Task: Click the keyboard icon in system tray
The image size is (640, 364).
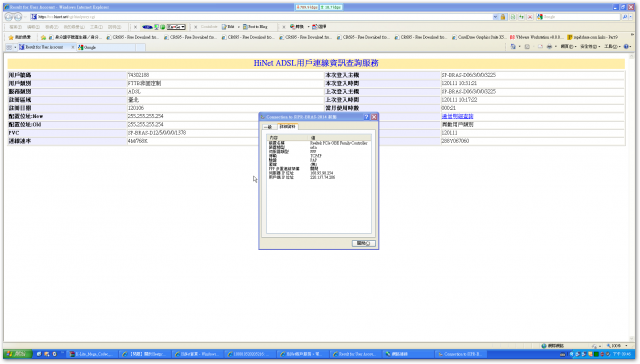Action: tap(563, 354)
